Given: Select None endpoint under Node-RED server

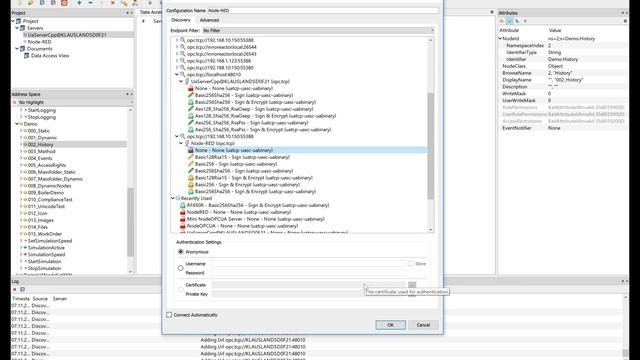Looking at the screenshot, I should pyautogui.click(x=233, y=150).
